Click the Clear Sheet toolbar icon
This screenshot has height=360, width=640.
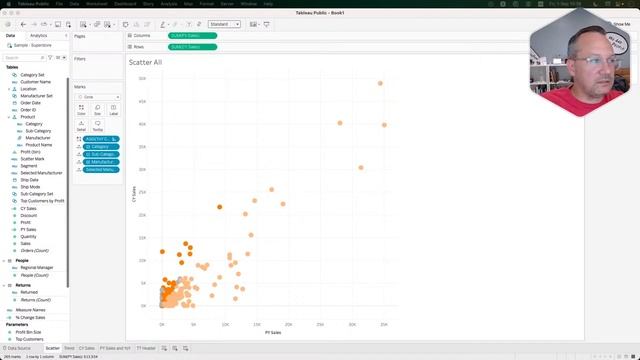click(107, 24)
